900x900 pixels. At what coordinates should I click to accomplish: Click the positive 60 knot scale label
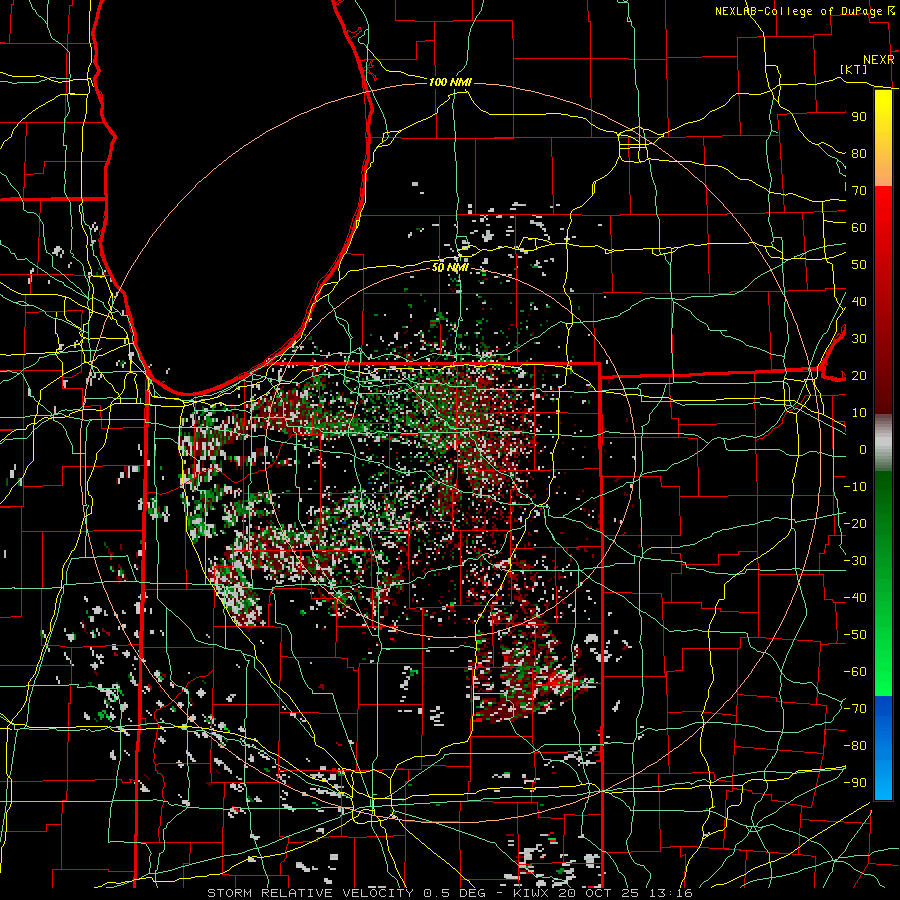[859, 227]
